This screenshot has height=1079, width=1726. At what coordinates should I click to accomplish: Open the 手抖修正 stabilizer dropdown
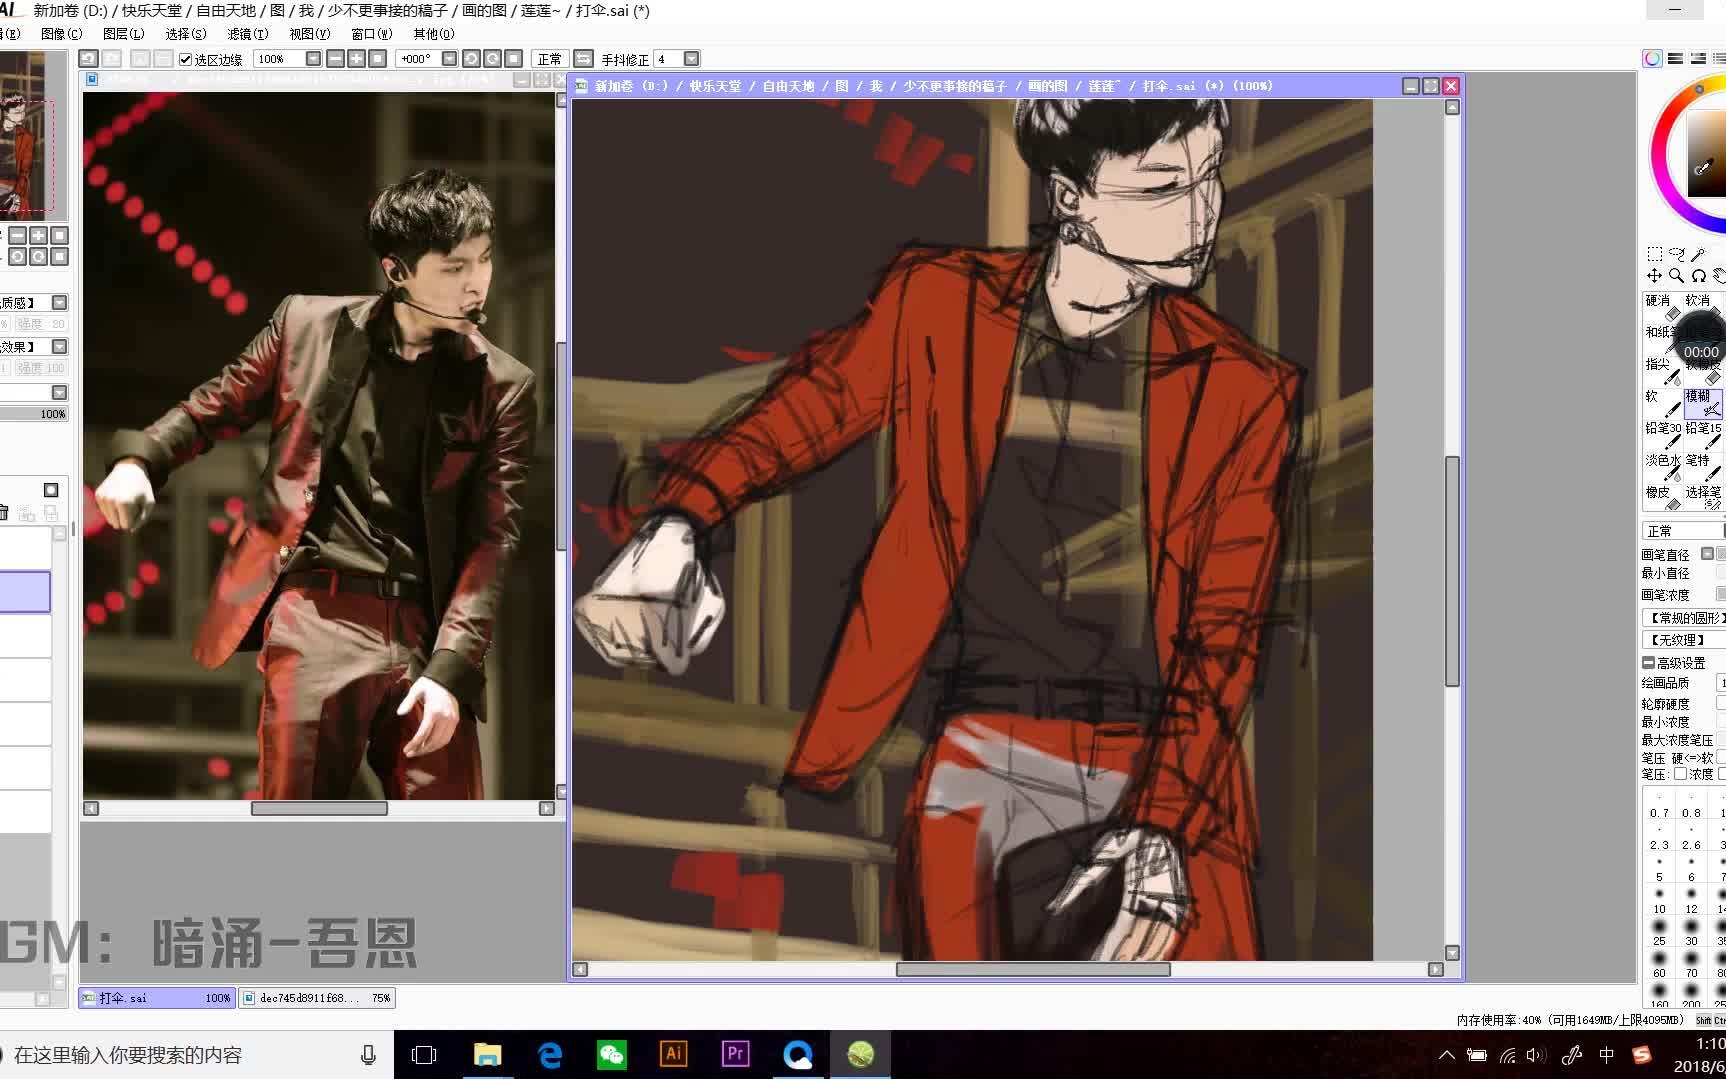(691, 59)
